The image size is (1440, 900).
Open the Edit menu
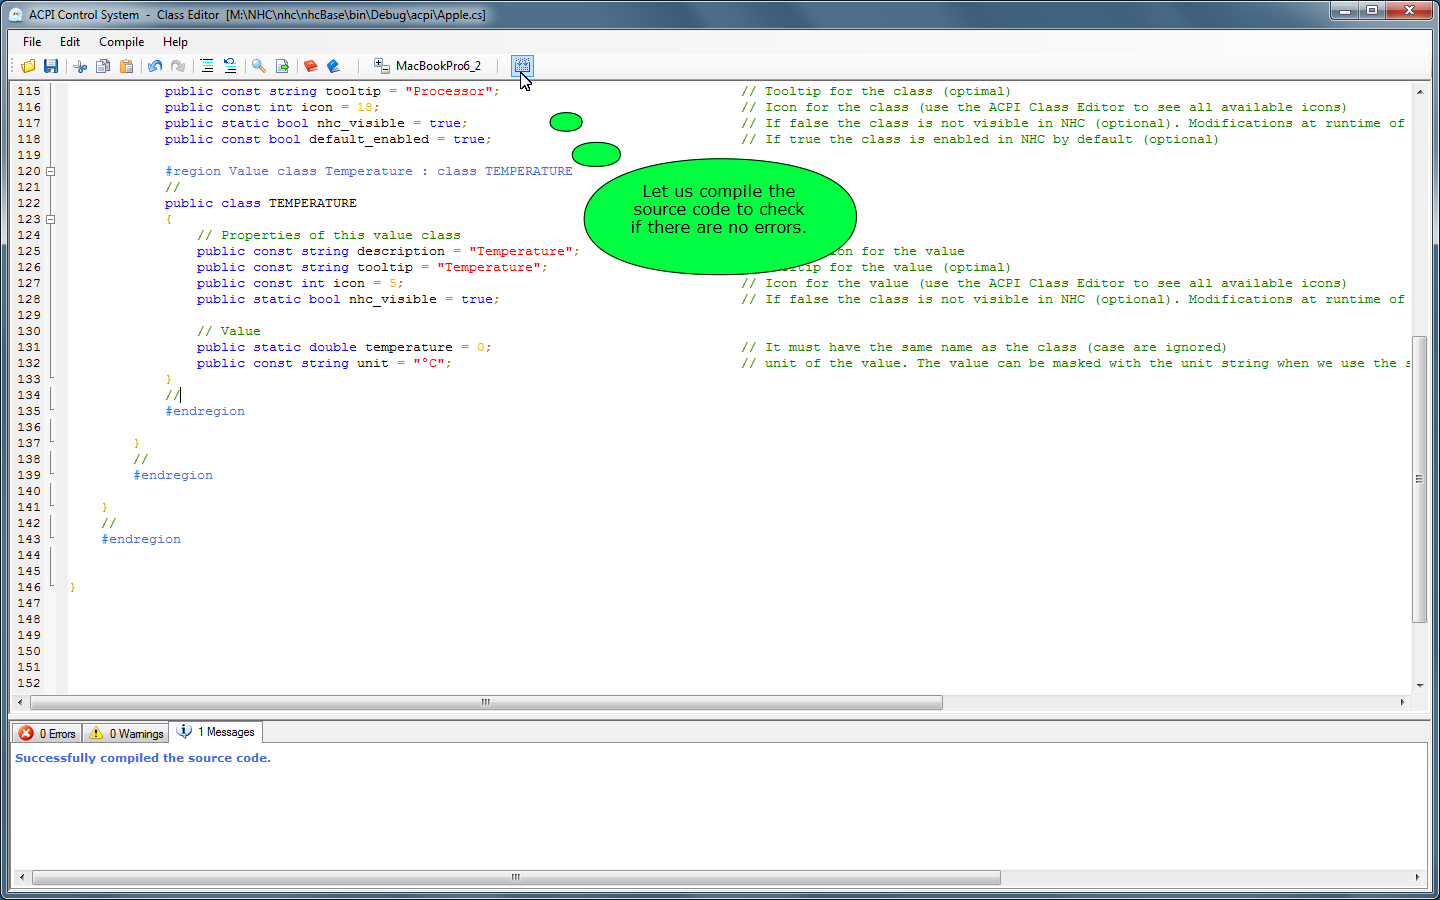(x=69, y=42)
